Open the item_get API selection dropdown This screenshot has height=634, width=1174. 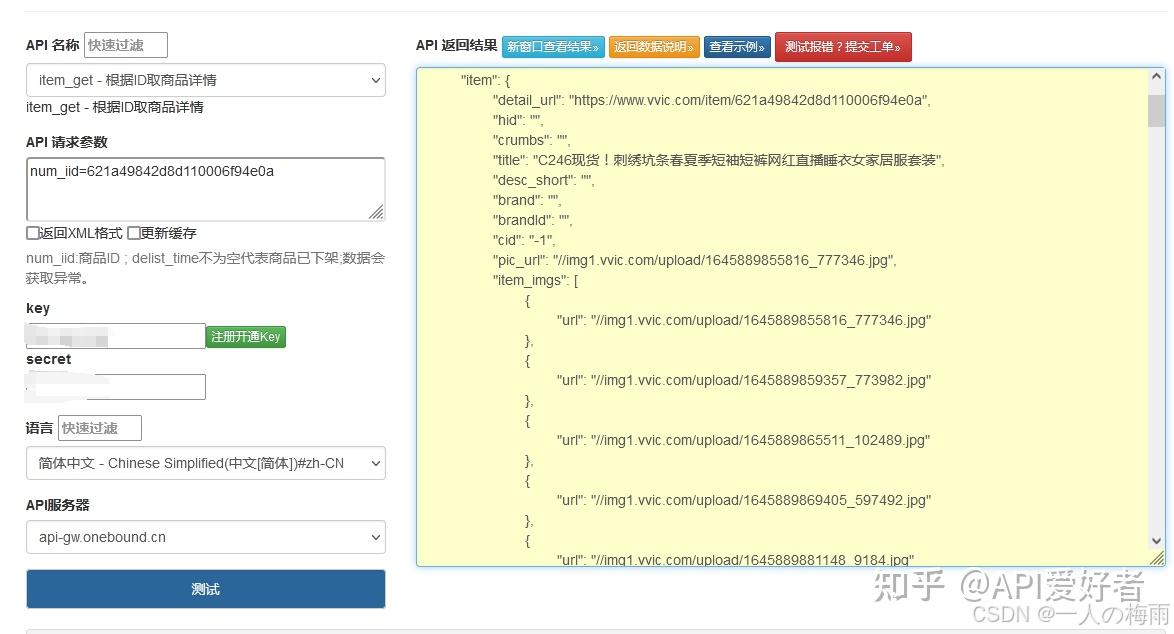(x=205, y=81)
